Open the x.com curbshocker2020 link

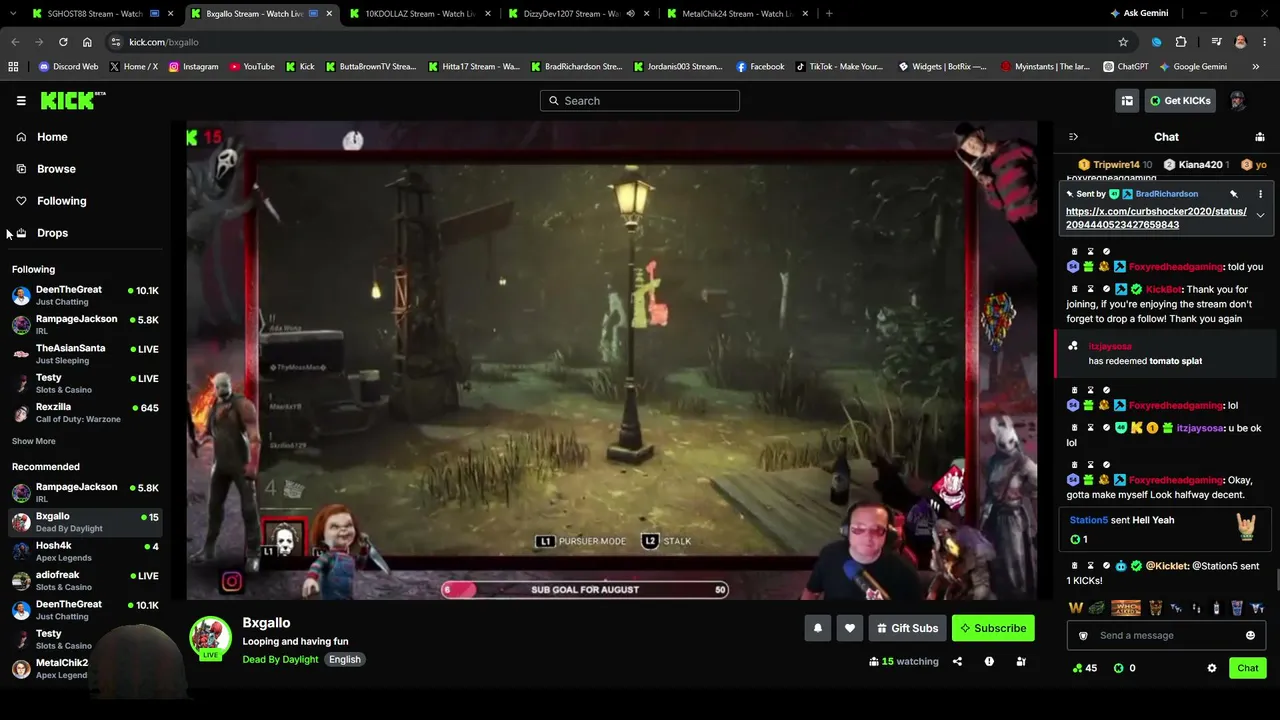(x=1156, y=218)
